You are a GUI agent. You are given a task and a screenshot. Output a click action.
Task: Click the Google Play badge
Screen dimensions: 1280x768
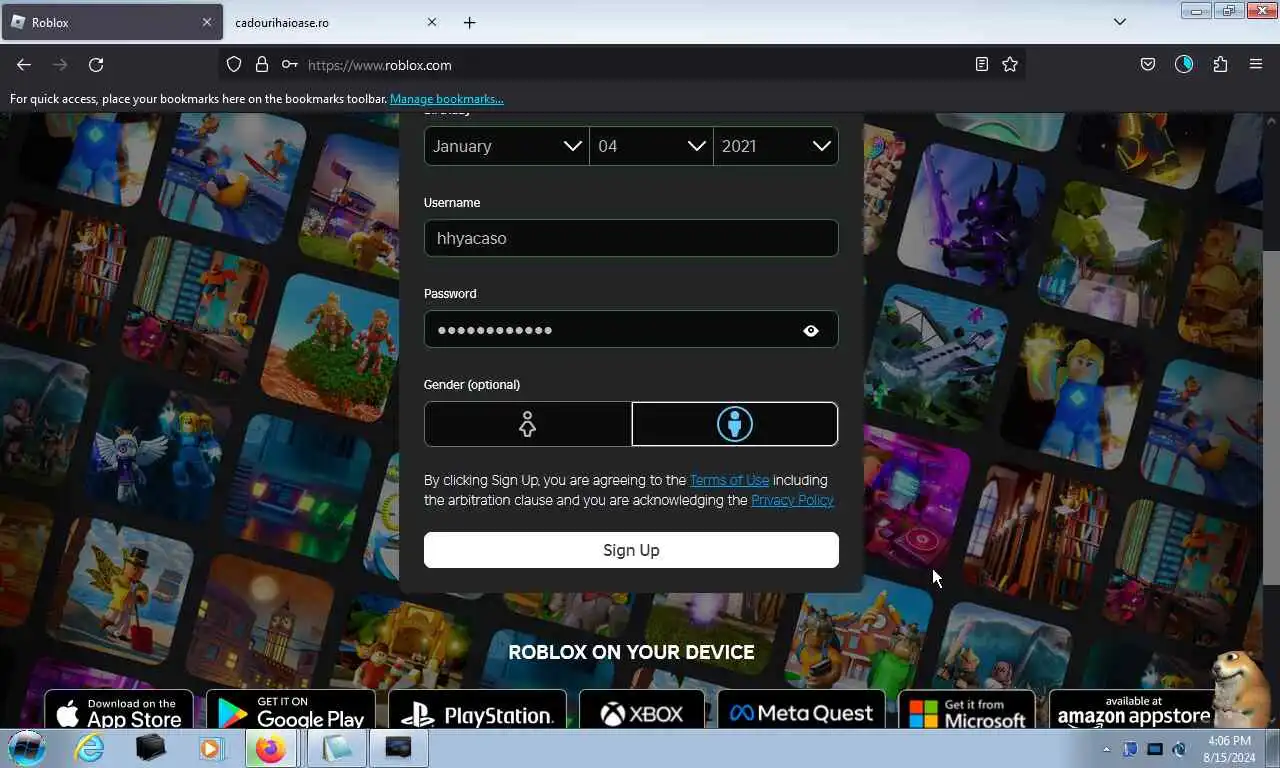290,711
